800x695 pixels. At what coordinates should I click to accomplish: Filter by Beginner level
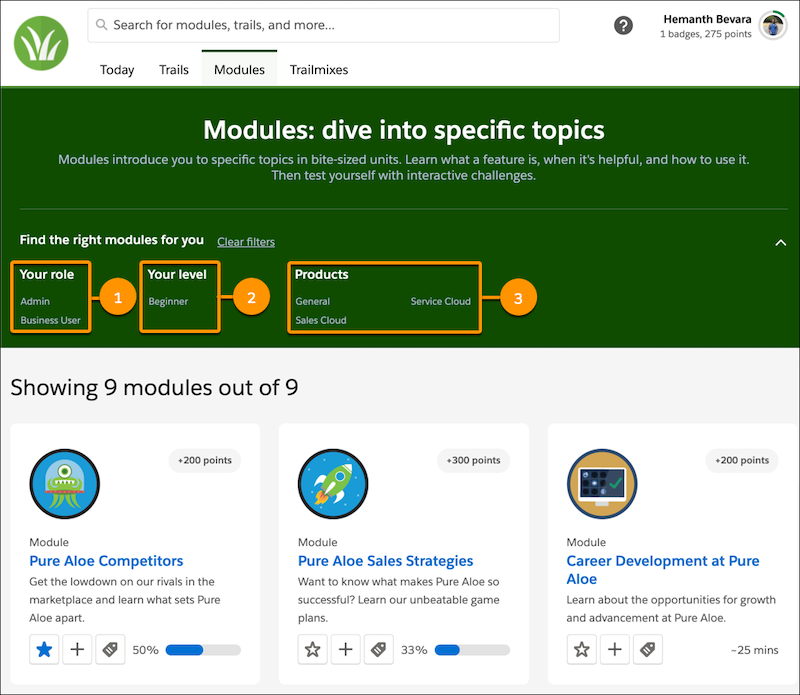168,301
